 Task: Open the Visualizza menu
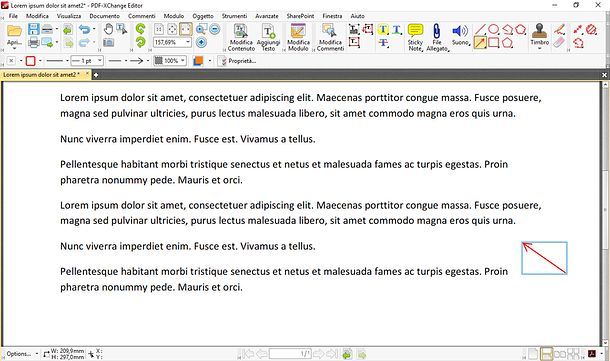(69, 16)
